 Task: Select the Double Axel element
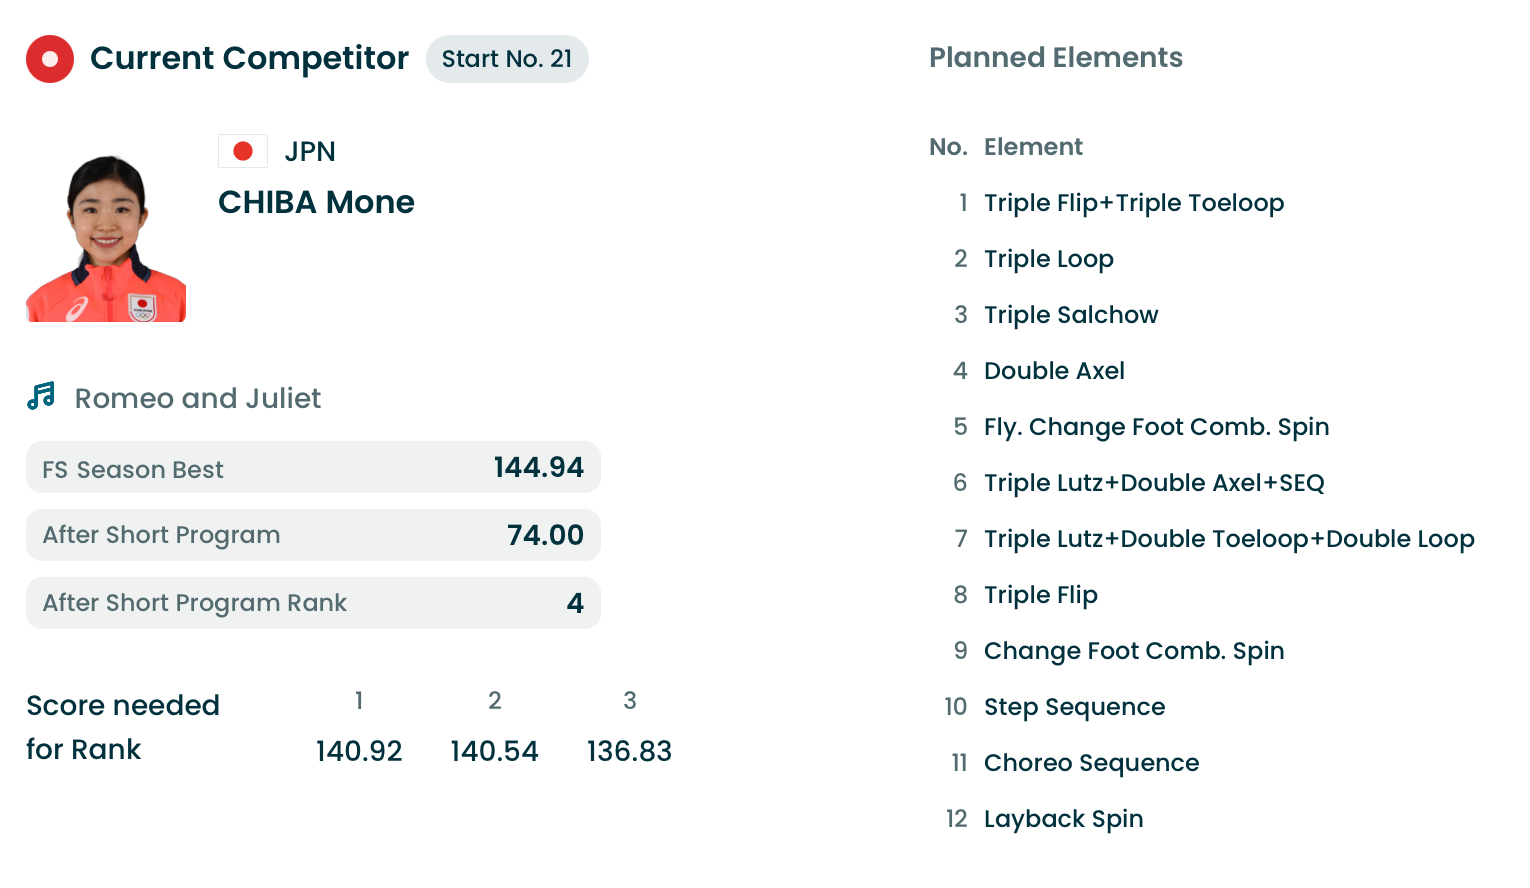(1054, 371)
